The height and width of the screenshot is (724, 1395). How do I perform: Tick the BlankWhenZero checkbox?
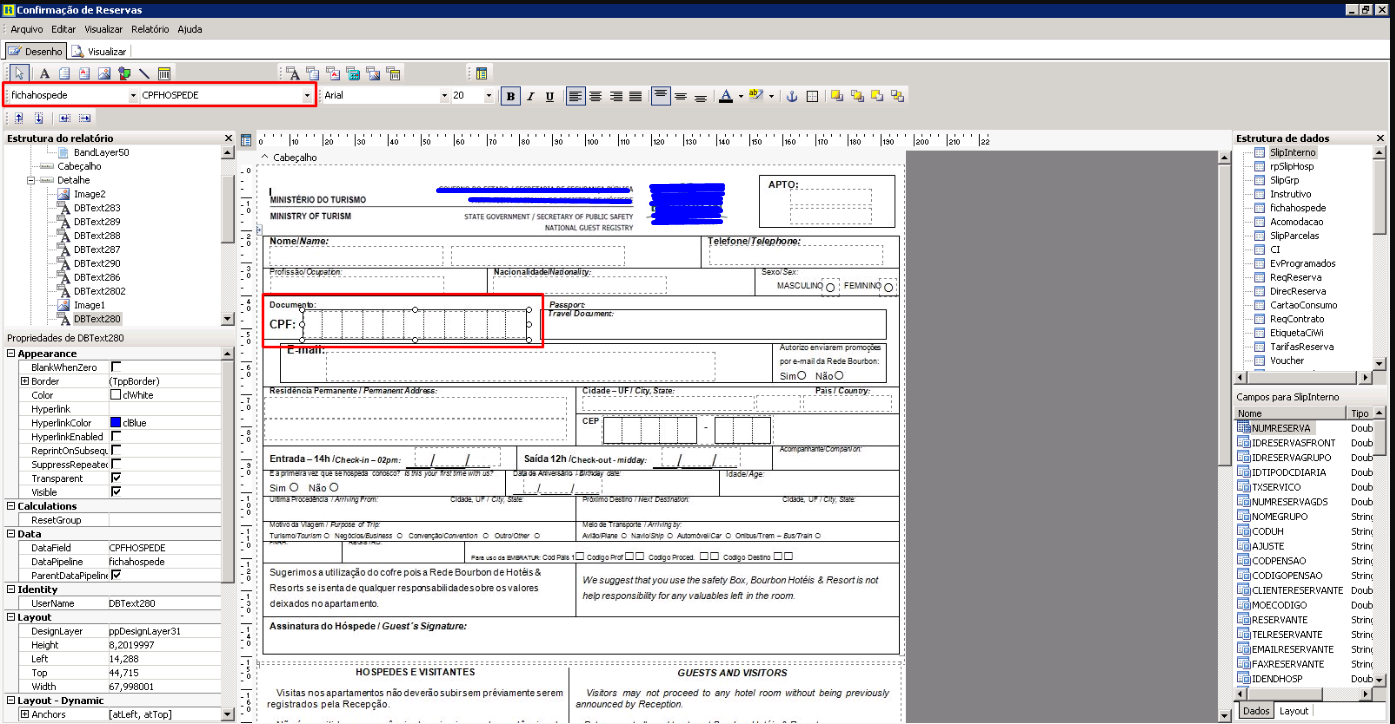(x=115, y=367)
